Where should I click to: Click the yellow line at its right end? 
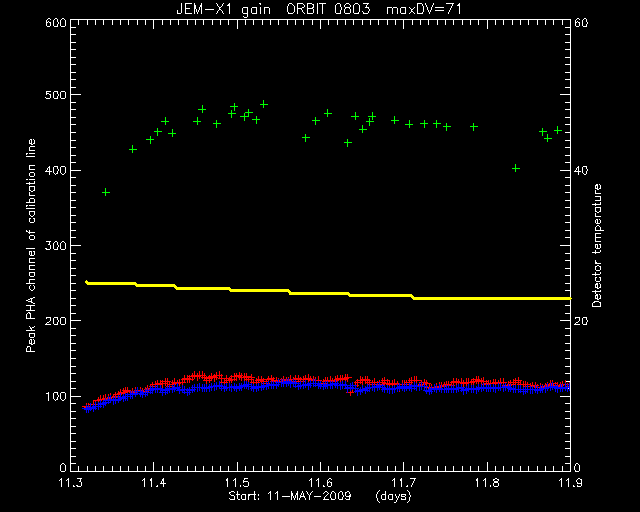(569, 298)
